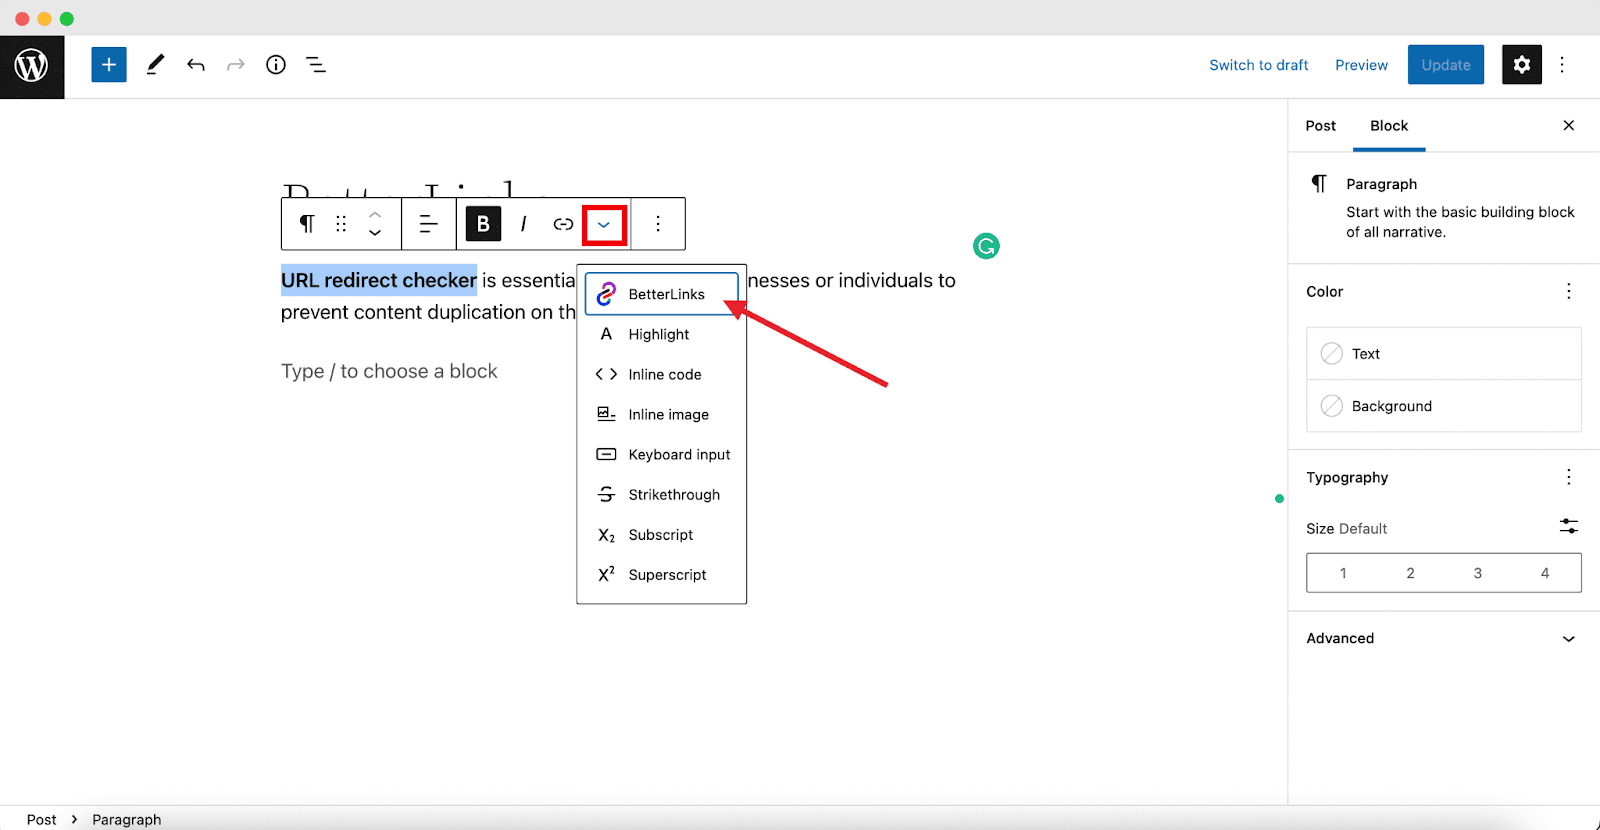Move block up with up chevron
Screen dimensions: 1600x830
[375, 214]
